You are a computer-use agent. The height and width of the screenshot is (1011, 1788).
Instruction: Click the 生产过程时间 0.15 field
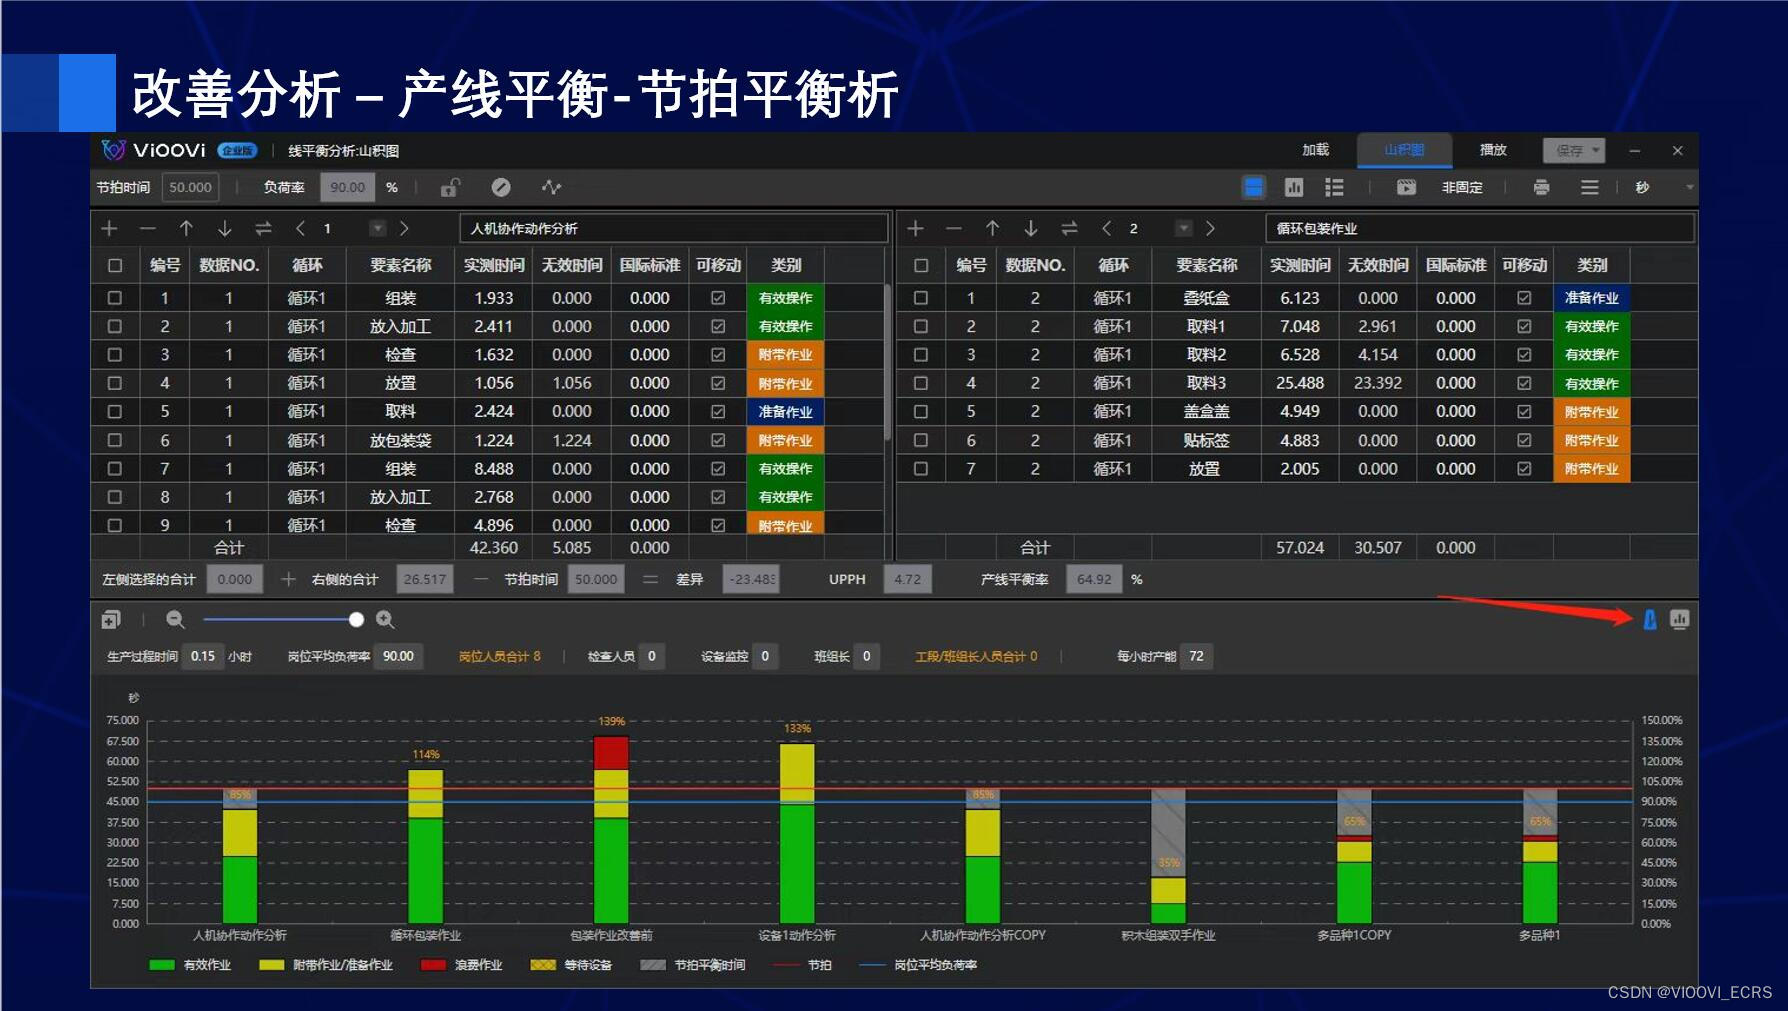coord(203,656)
